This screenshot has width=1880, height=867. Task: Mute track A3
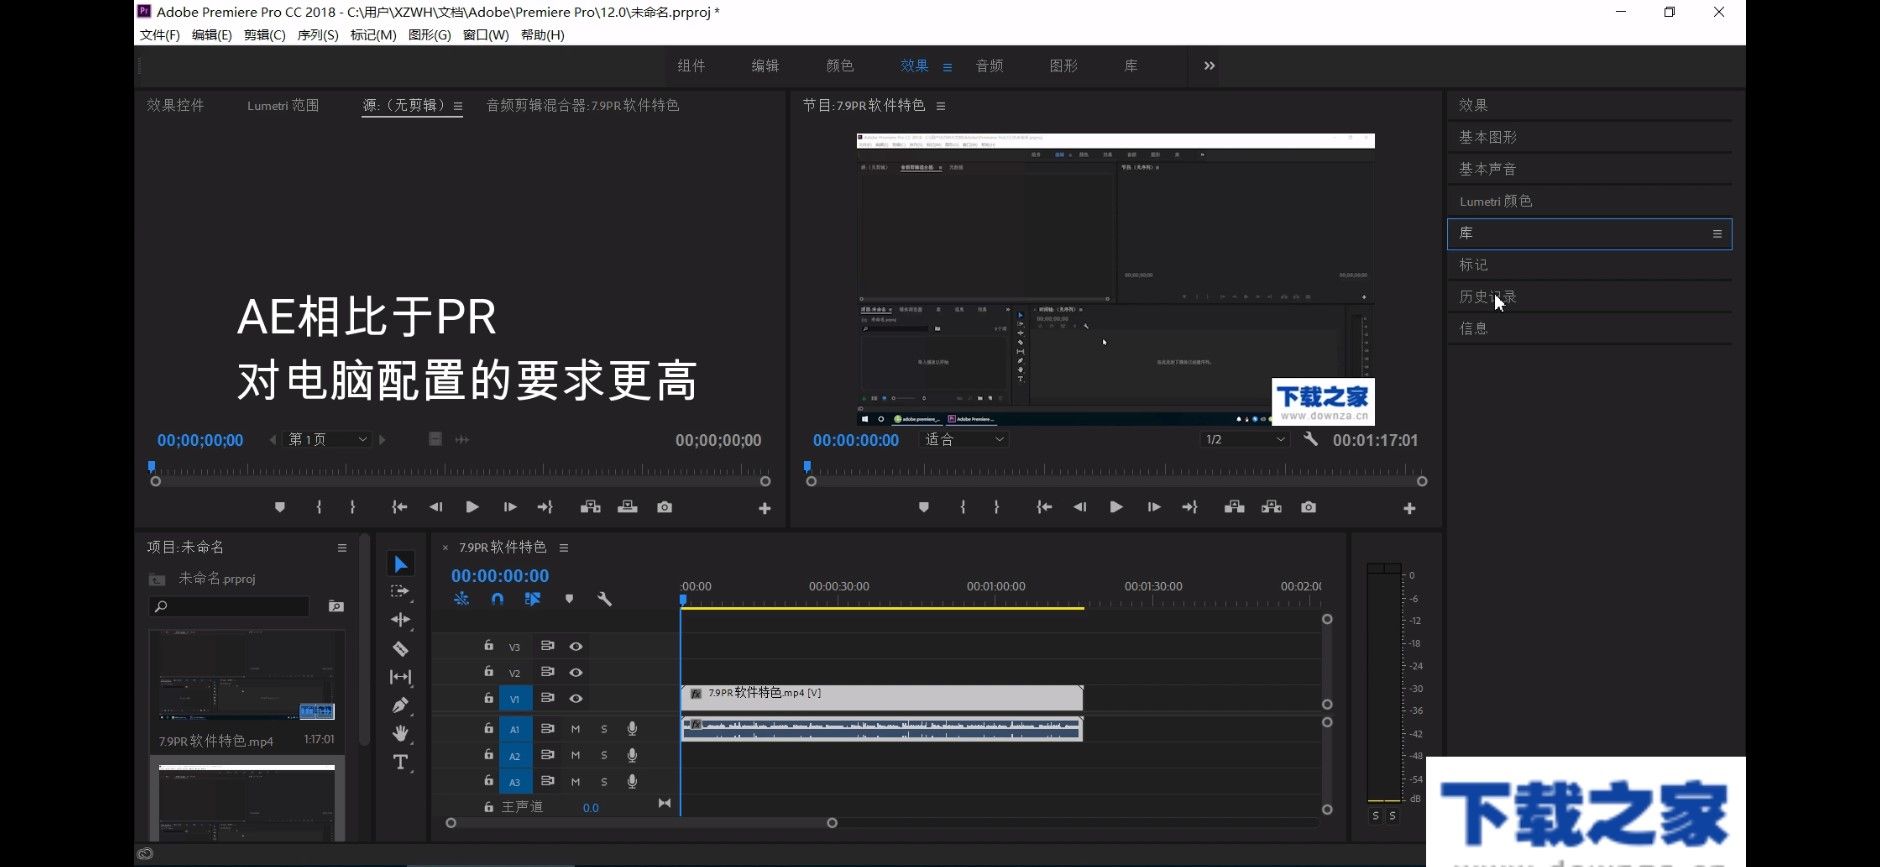[x=575, y=781]
